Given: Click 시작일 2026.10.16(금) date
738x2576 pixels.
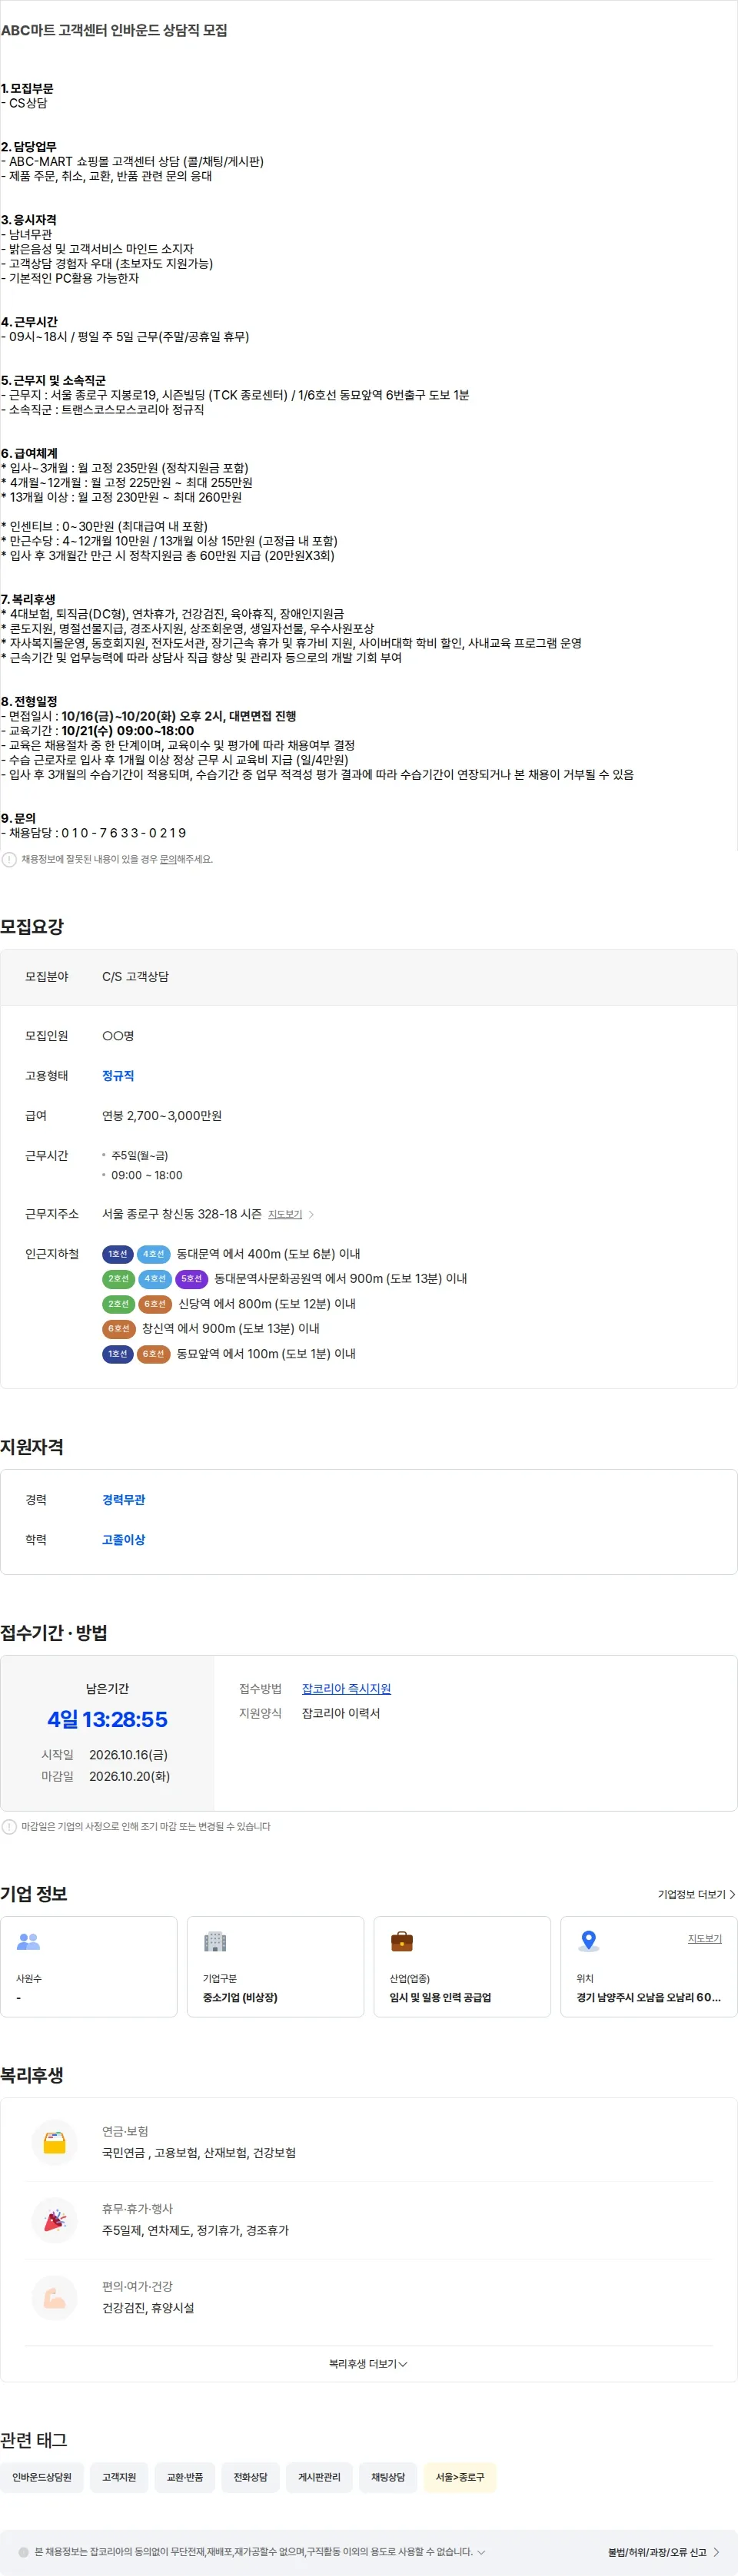Looking at the screenshot, I should (128, 1754).
